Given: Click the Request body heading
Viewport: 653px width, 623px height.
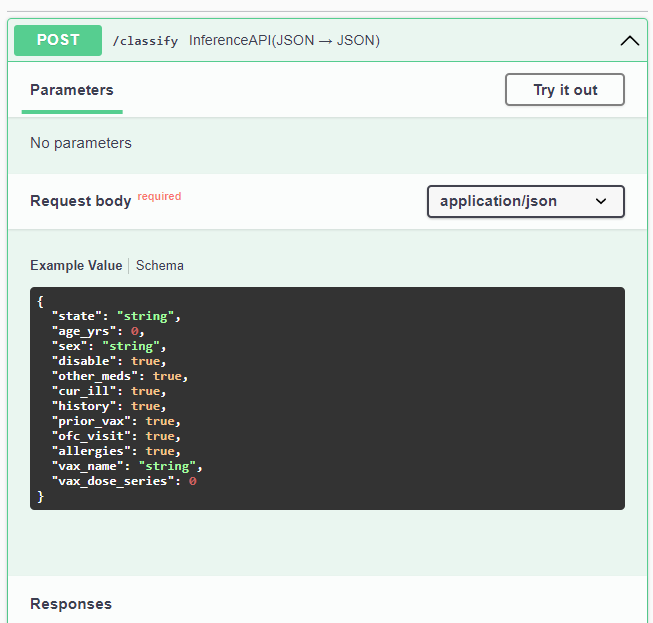Looking at the screenshot, I should 81,201.
